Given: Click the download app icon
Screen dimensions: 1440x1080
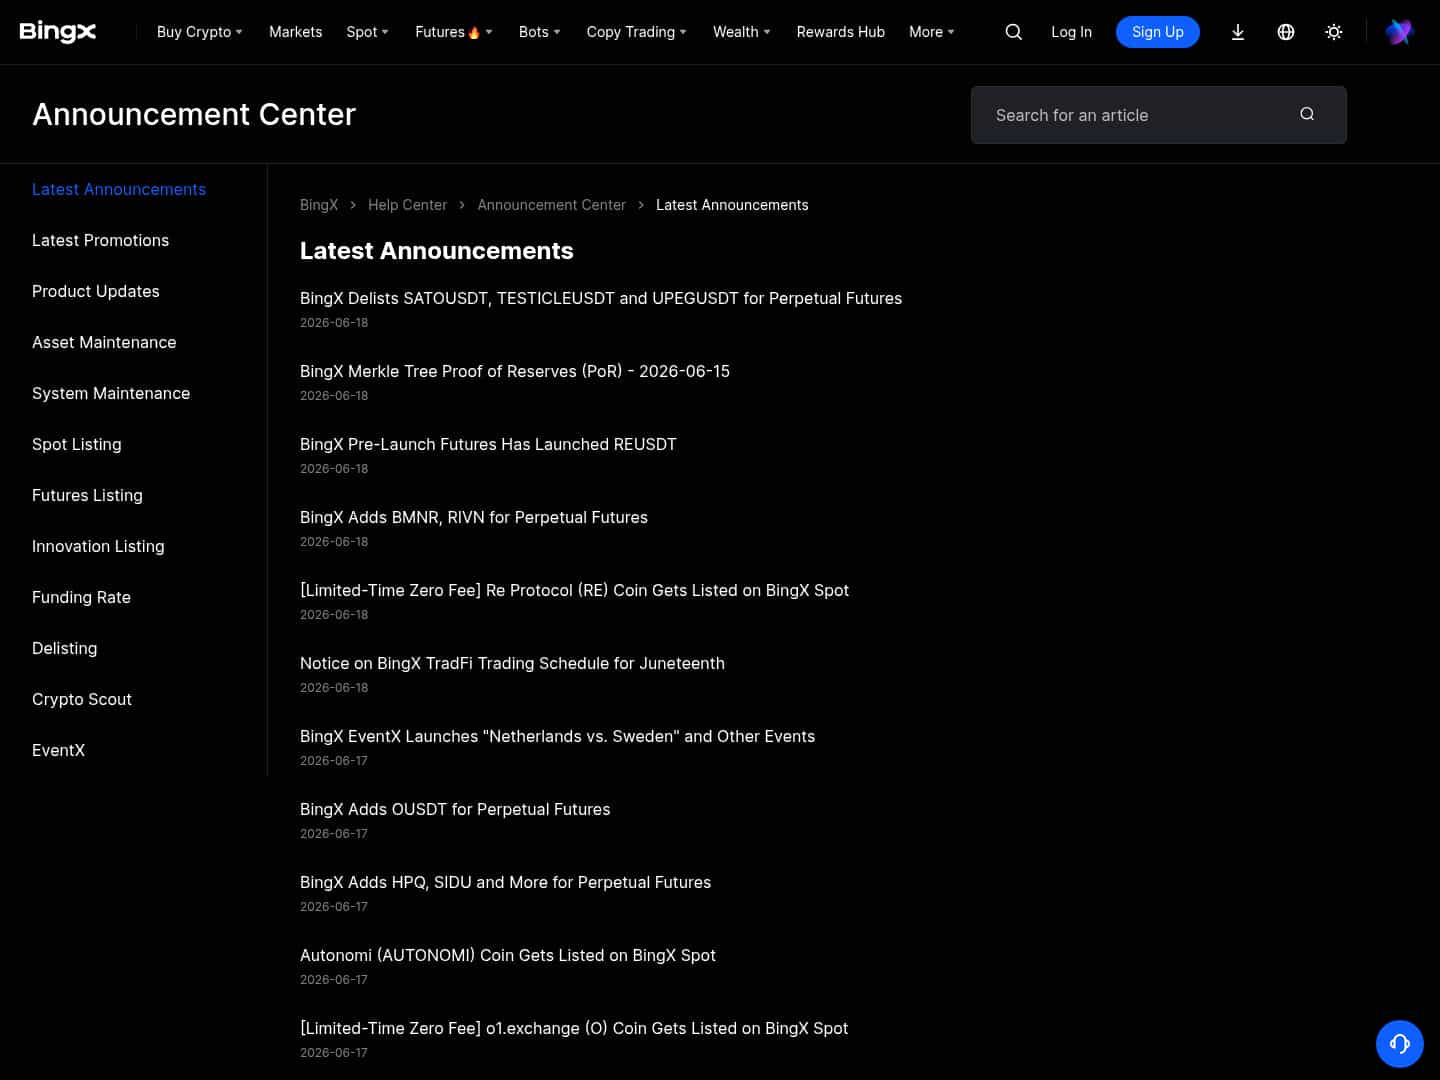Looking at the screenshot, I should pos(1238,32).
